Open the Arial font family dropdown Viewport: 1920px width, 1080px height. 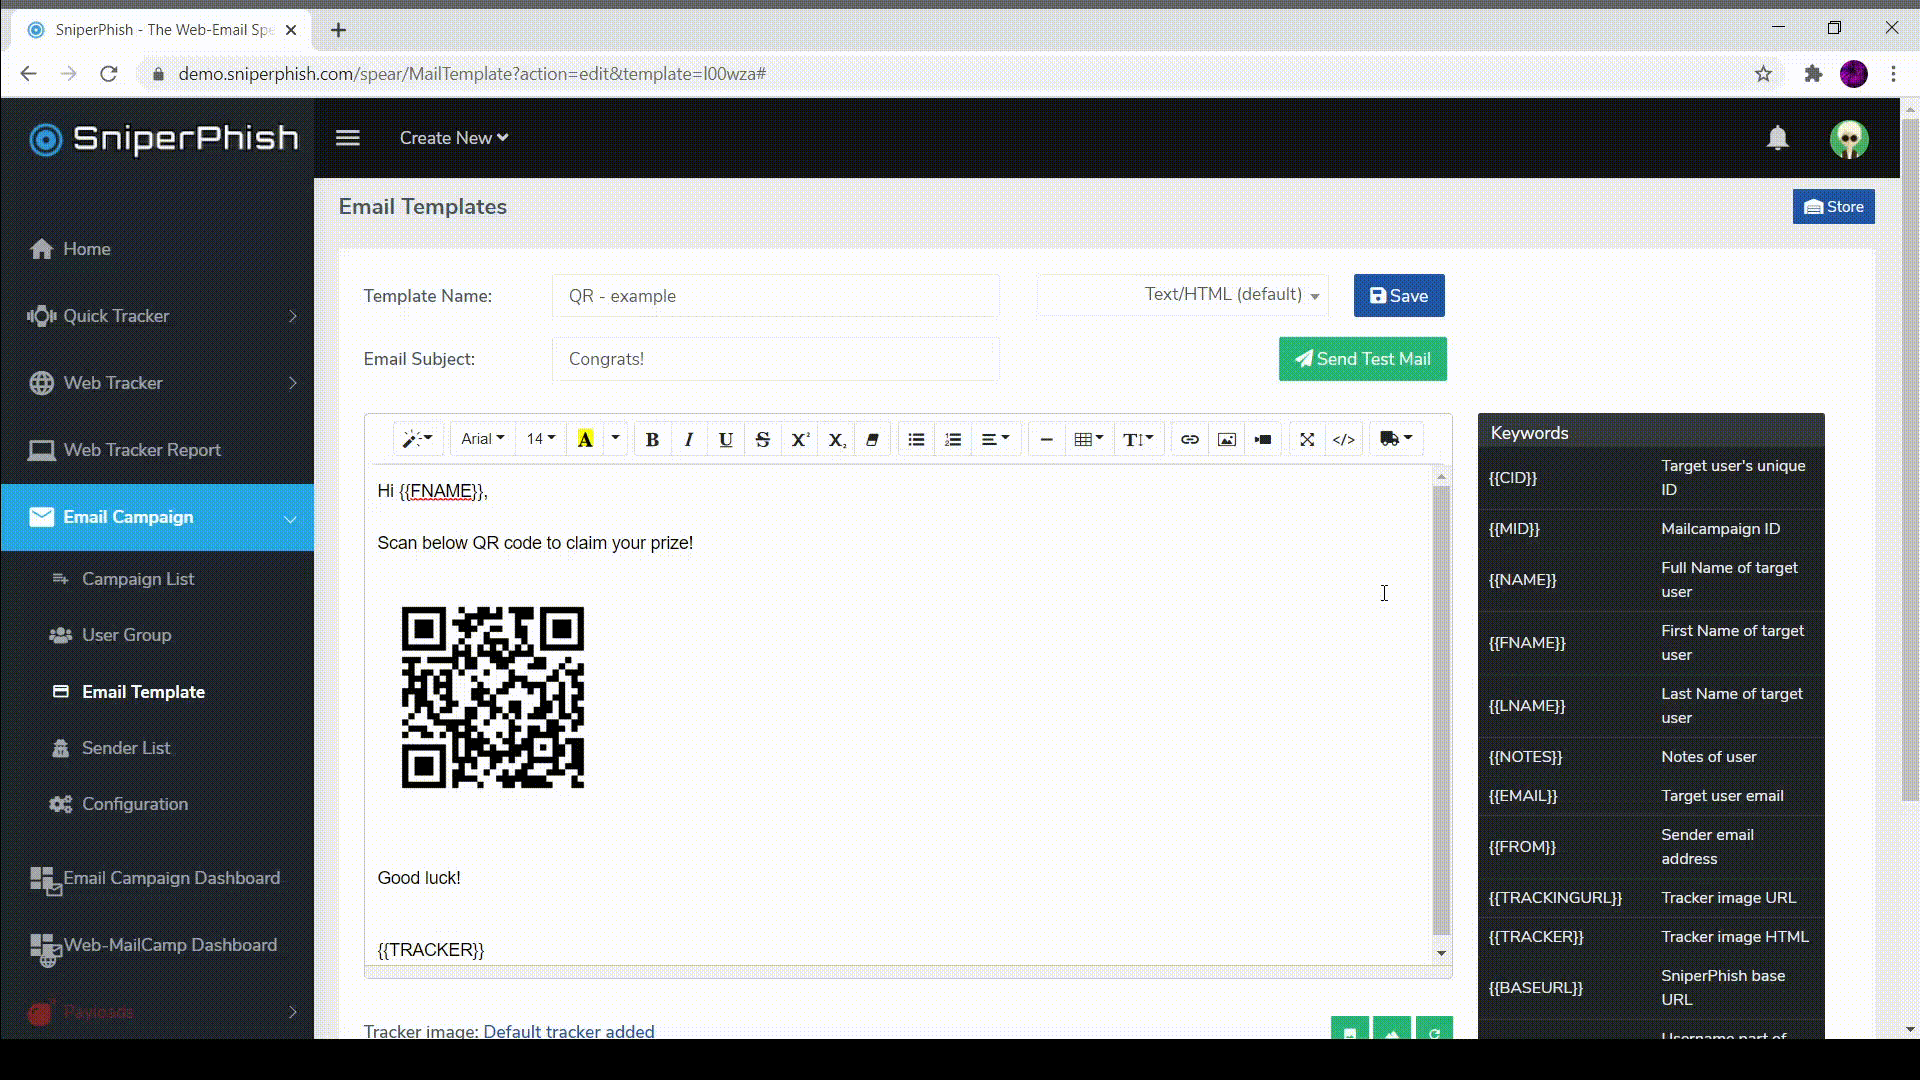[x=482, y=439]
